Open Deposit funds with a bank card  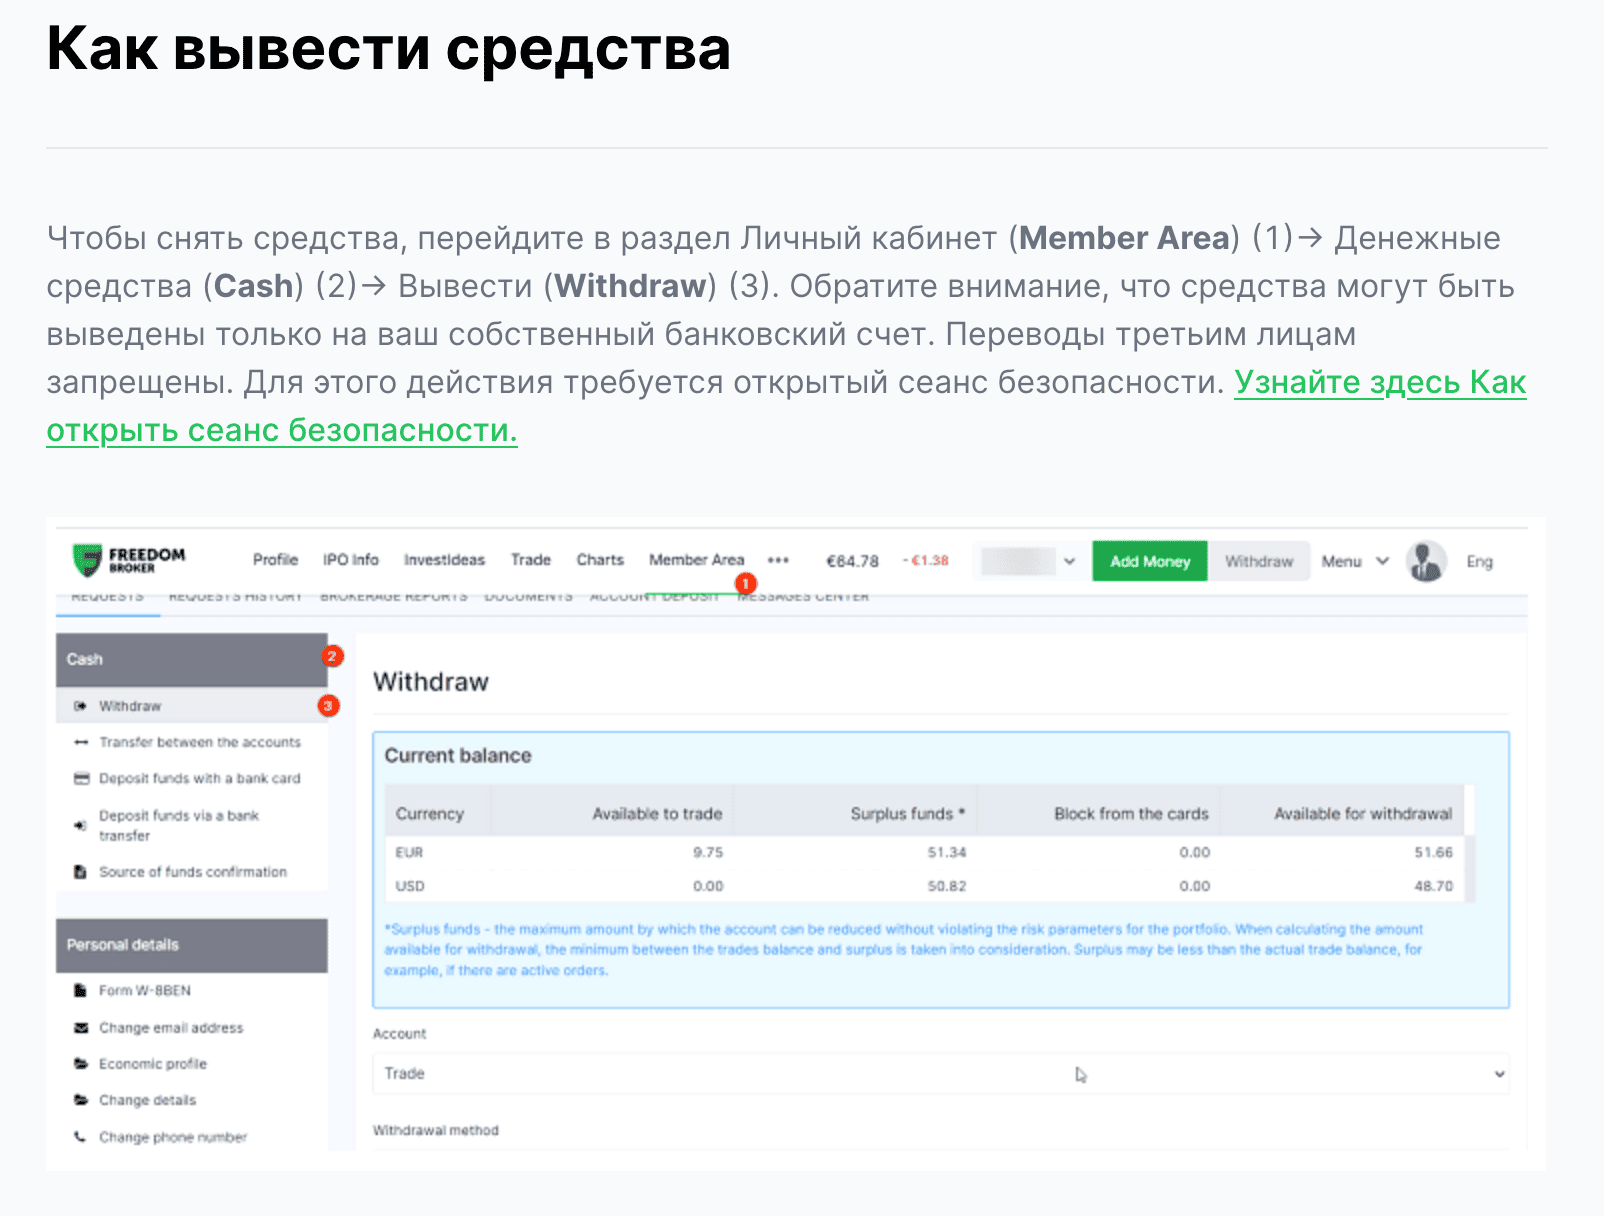point(199,778)
